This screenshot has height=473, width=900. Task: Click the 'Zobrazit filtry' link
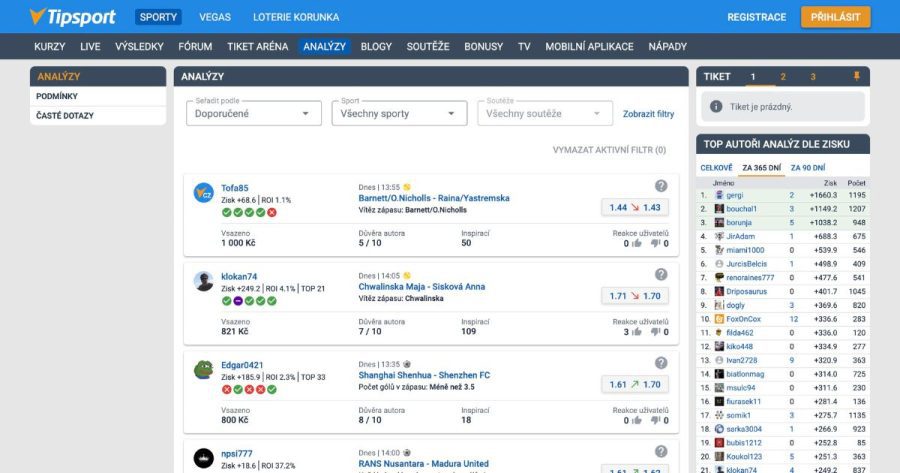pos(648,114)
